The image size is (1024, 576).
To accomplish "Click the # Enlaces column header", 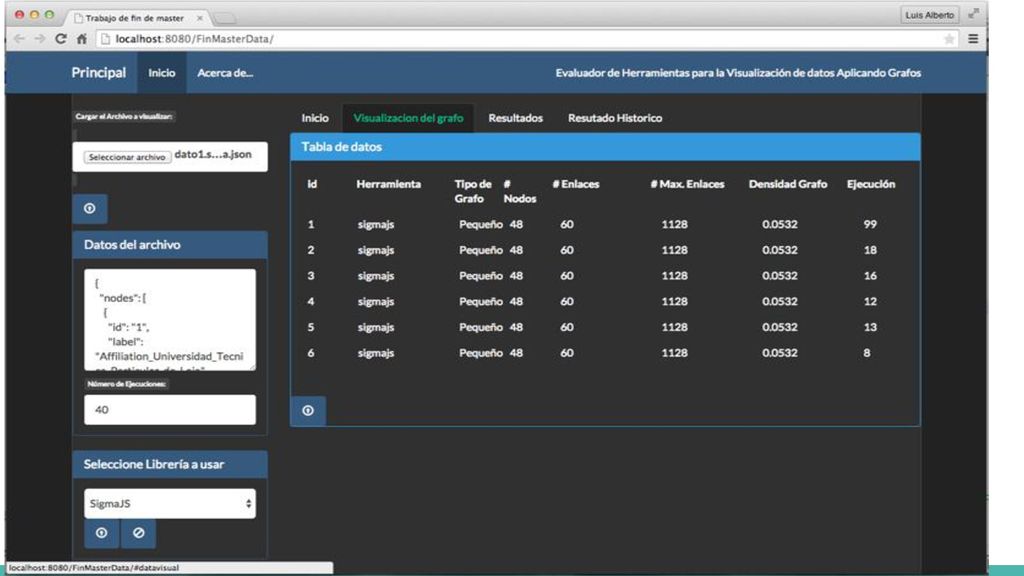I will click(x=575, y=184).
